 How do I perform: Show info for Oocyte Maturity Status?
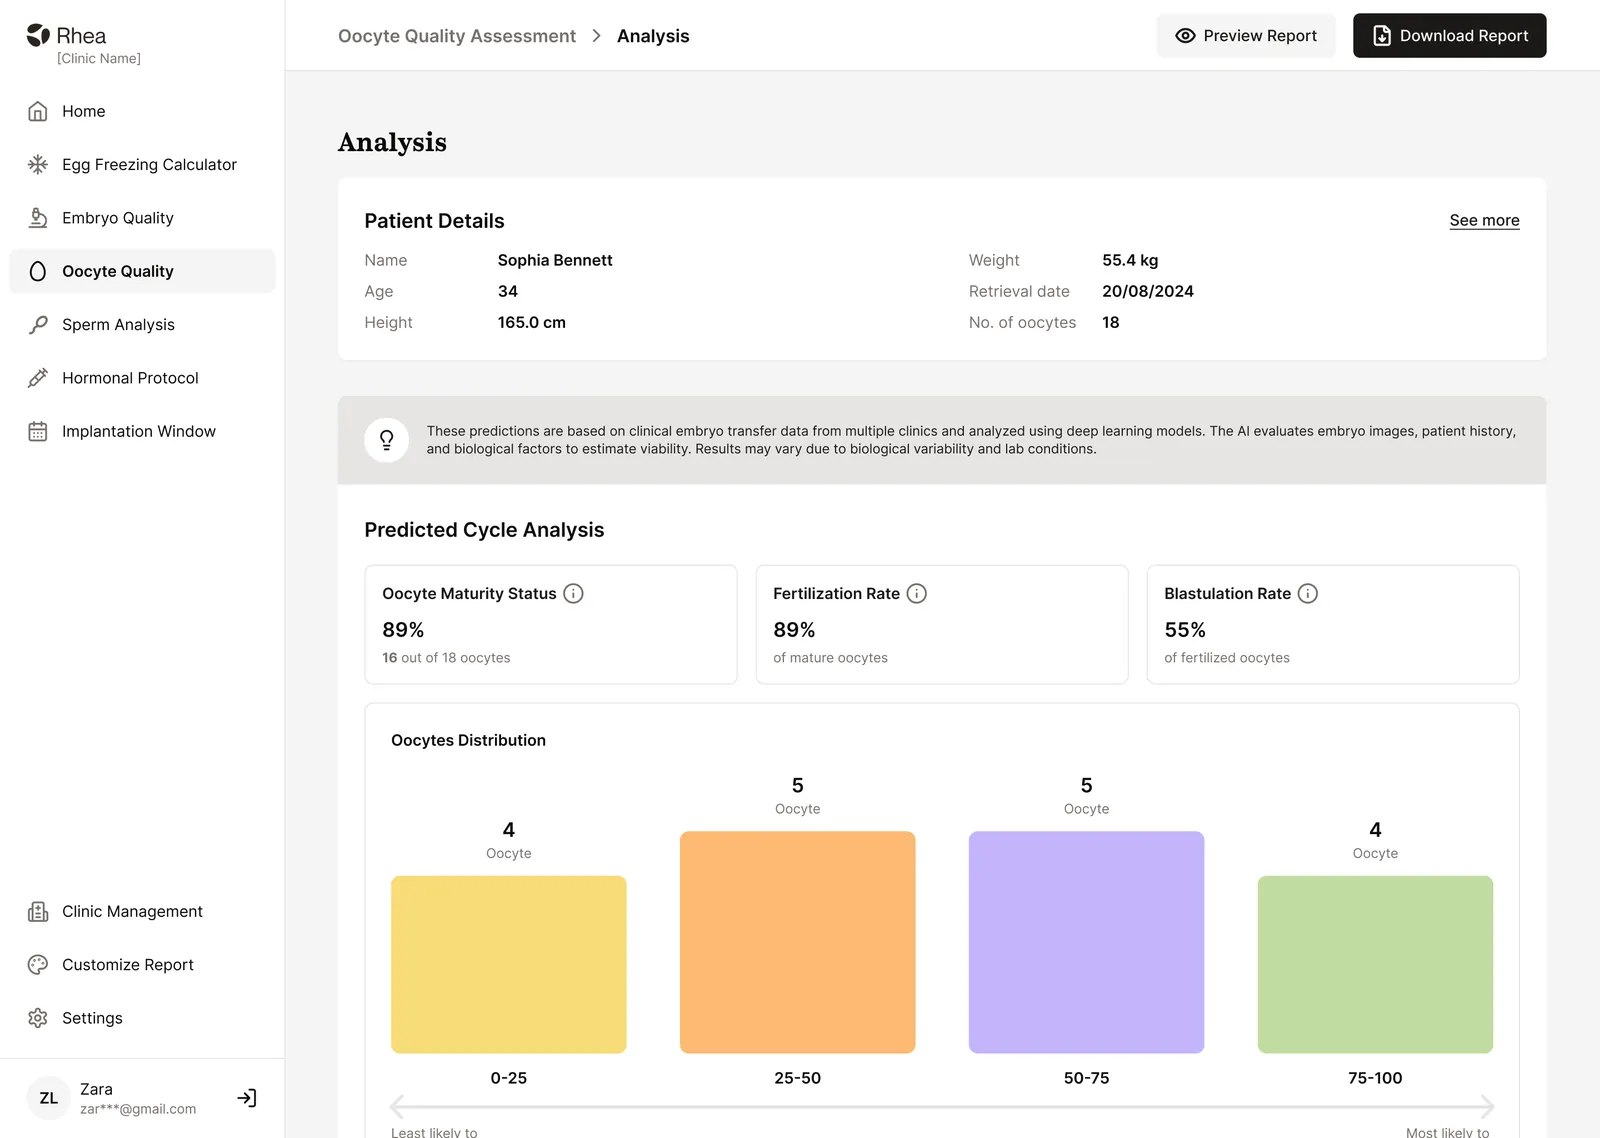click(x=573, y=593)
